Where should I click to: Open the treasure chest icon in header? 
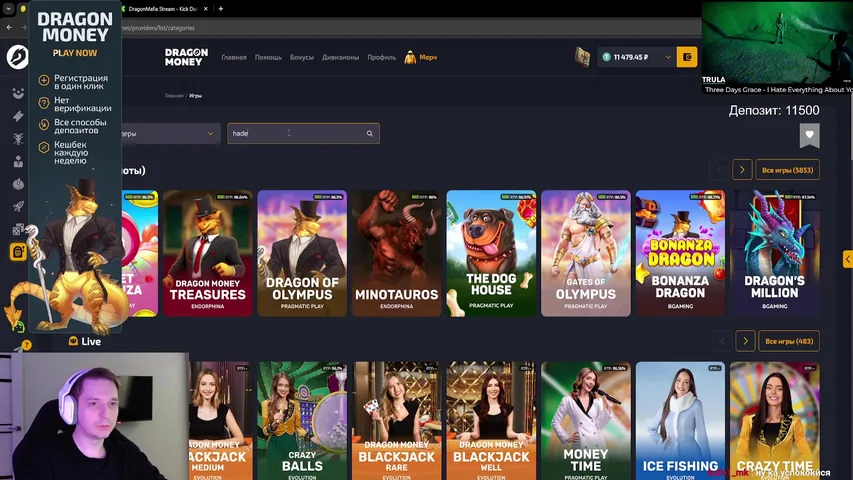583,58
